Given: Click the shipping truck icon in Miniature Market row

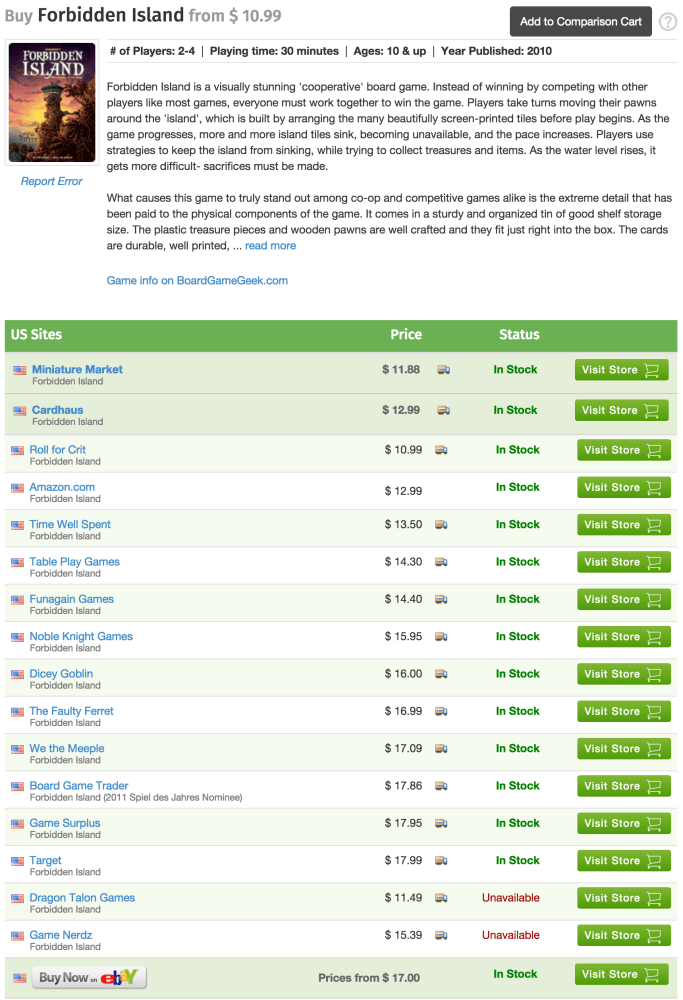Looking at the screenshot, I should pos(444,370).
